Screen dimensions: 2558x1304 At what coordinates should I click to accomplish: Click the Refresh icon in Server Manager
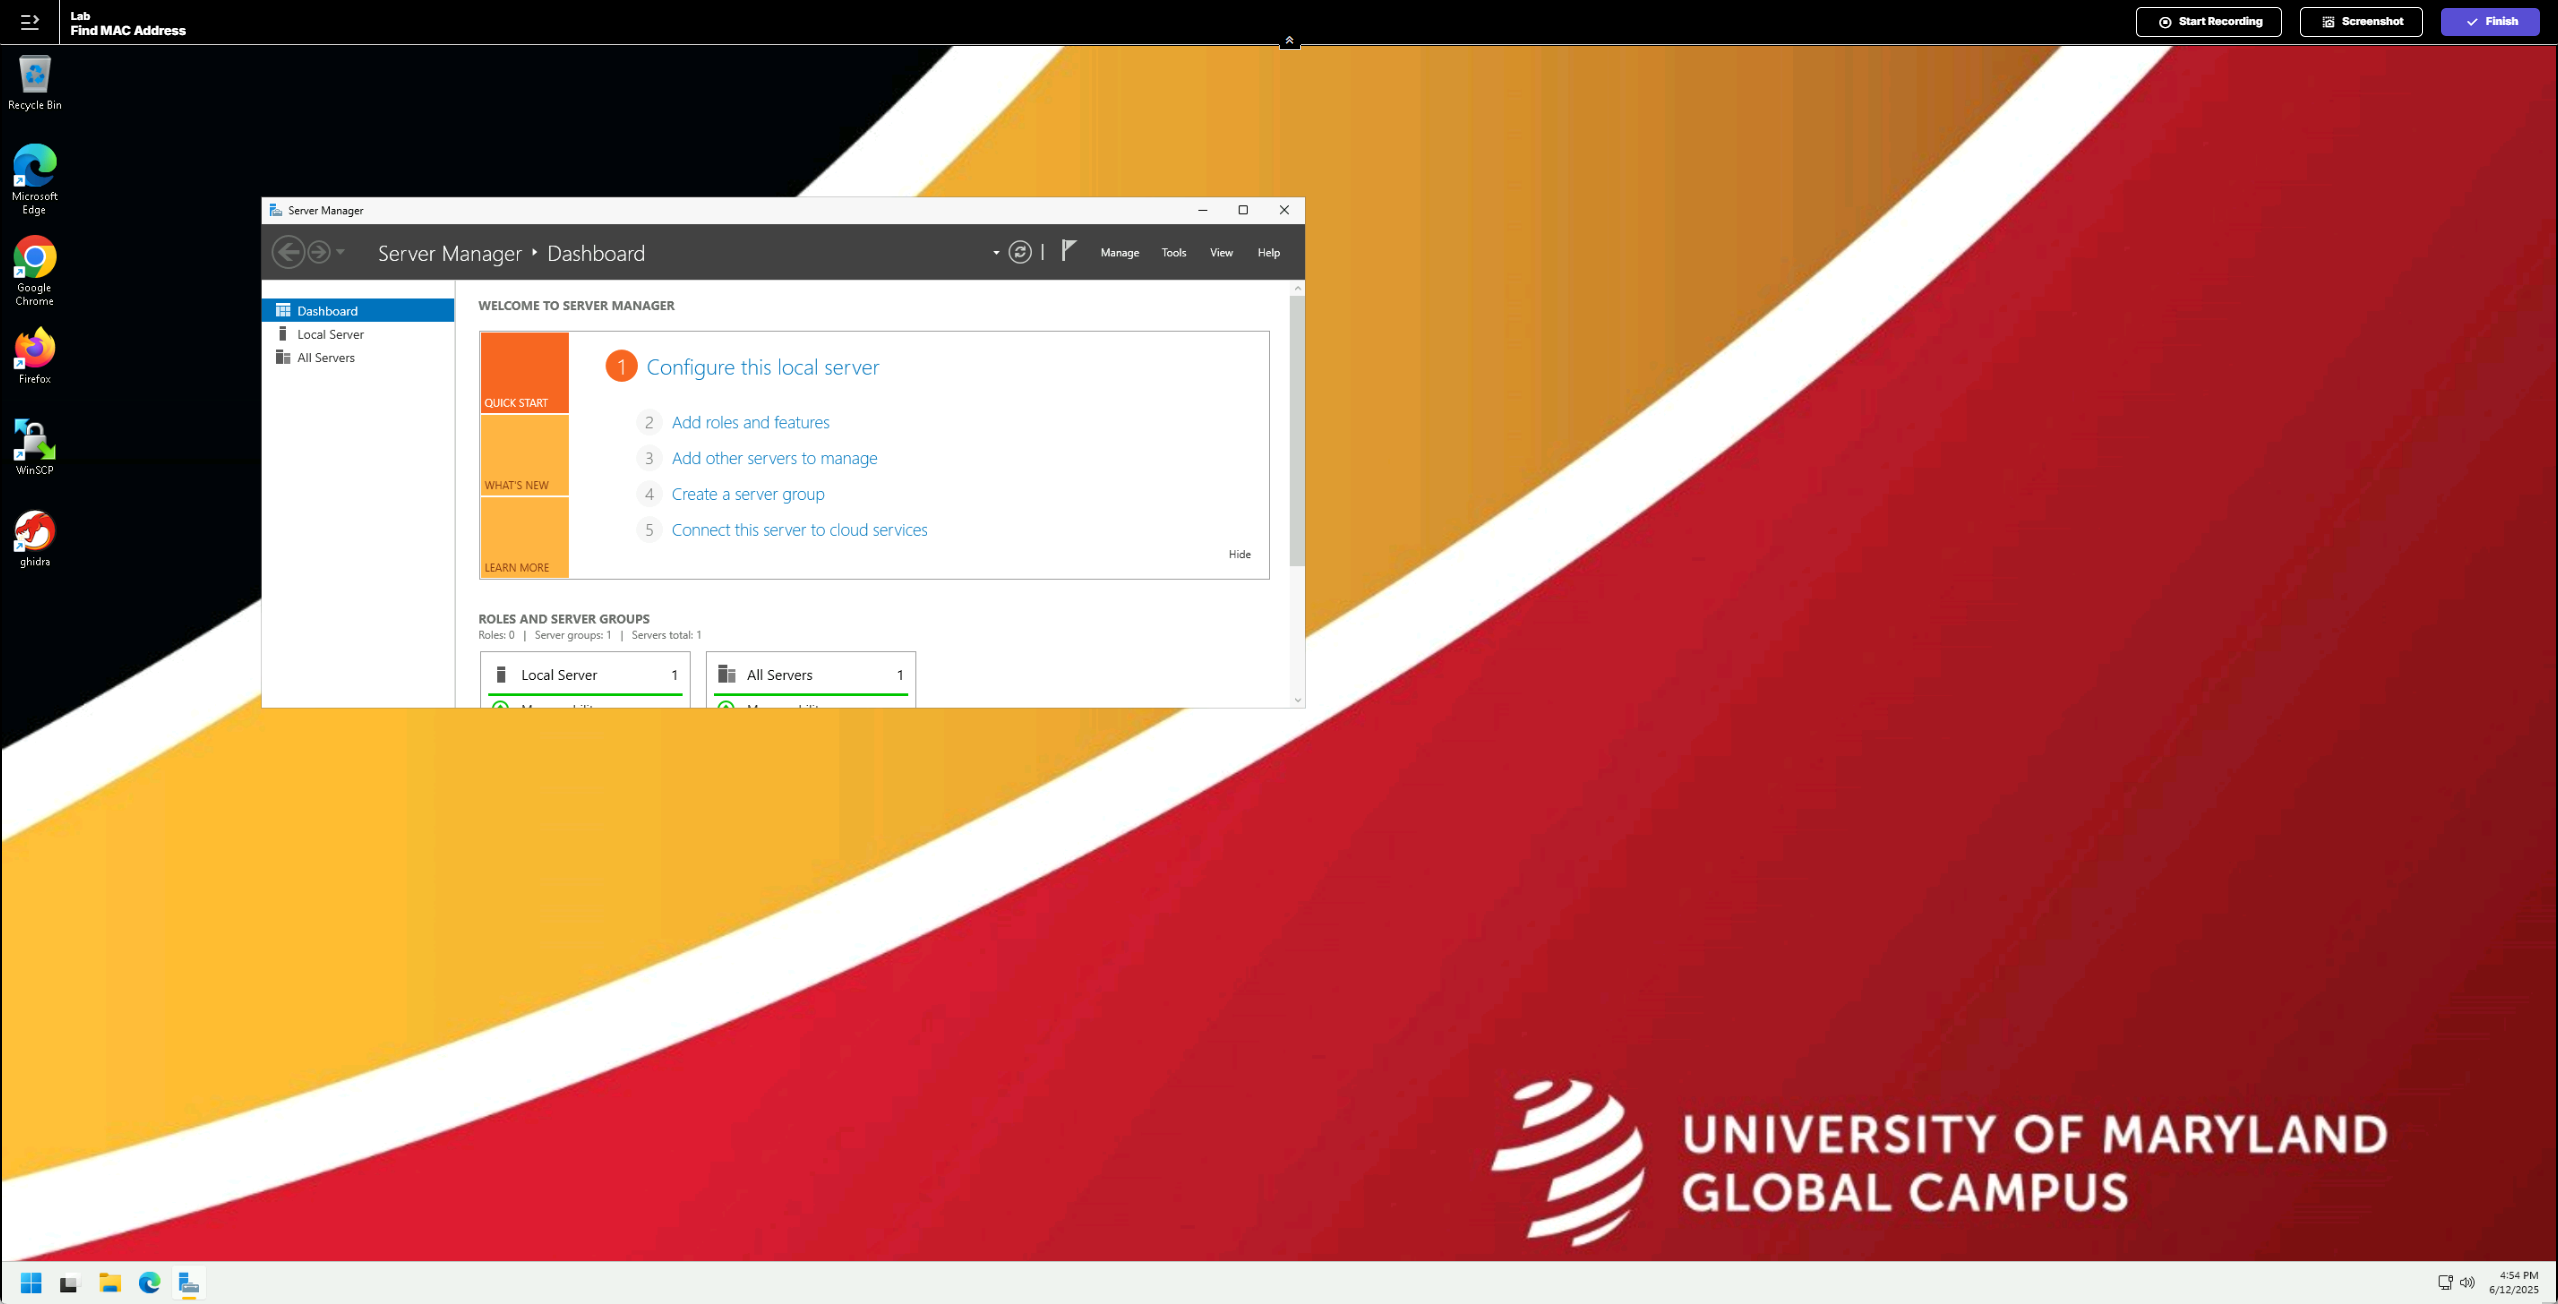coord(1019,252)
